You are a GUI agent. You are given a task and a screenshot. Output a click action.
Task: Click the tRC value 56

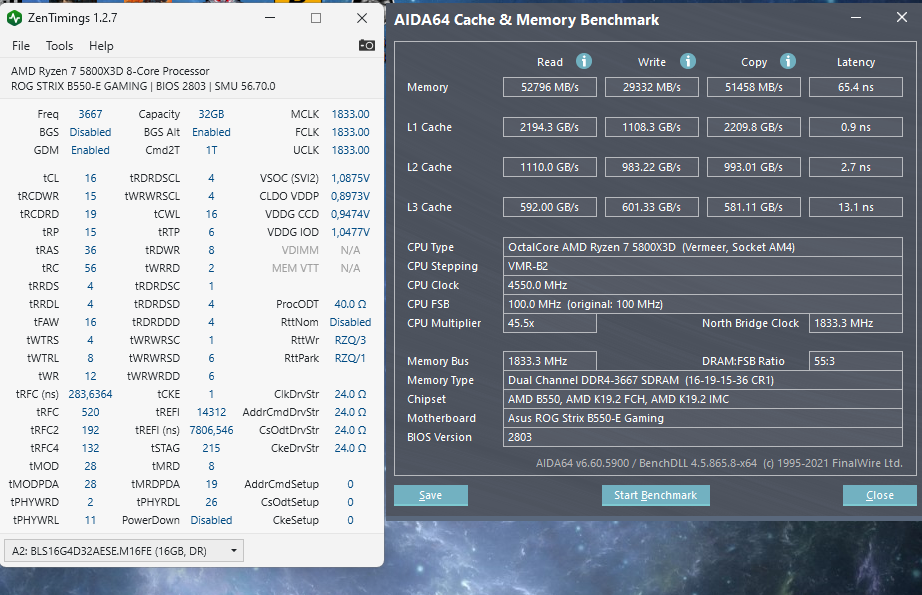(90, 268)
